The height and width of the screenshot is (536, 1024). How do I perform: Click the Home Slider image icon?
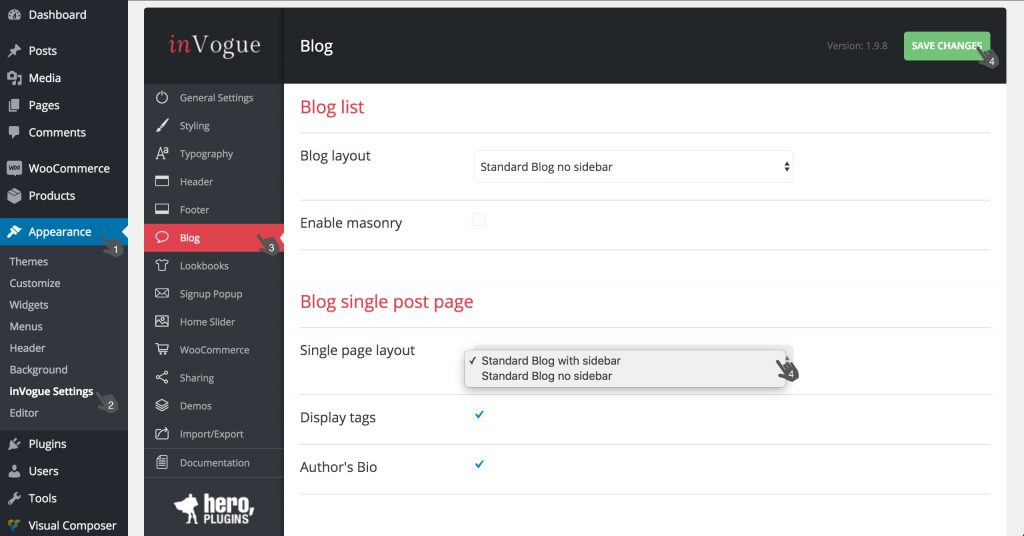coord(162,322)
